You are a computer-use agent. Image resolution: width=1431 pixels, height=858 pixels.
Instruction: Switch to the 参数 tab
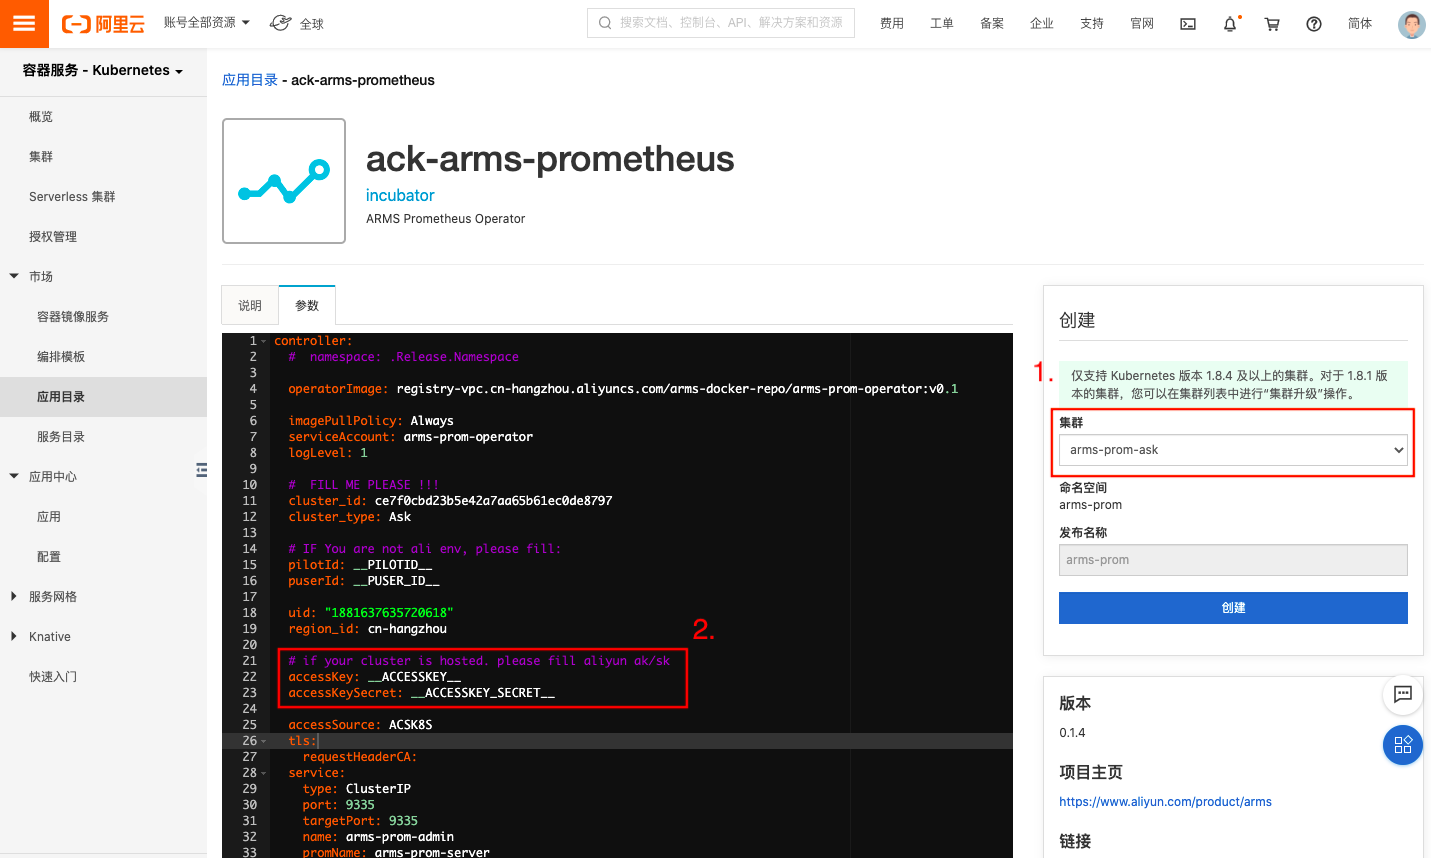coord(307,306)
